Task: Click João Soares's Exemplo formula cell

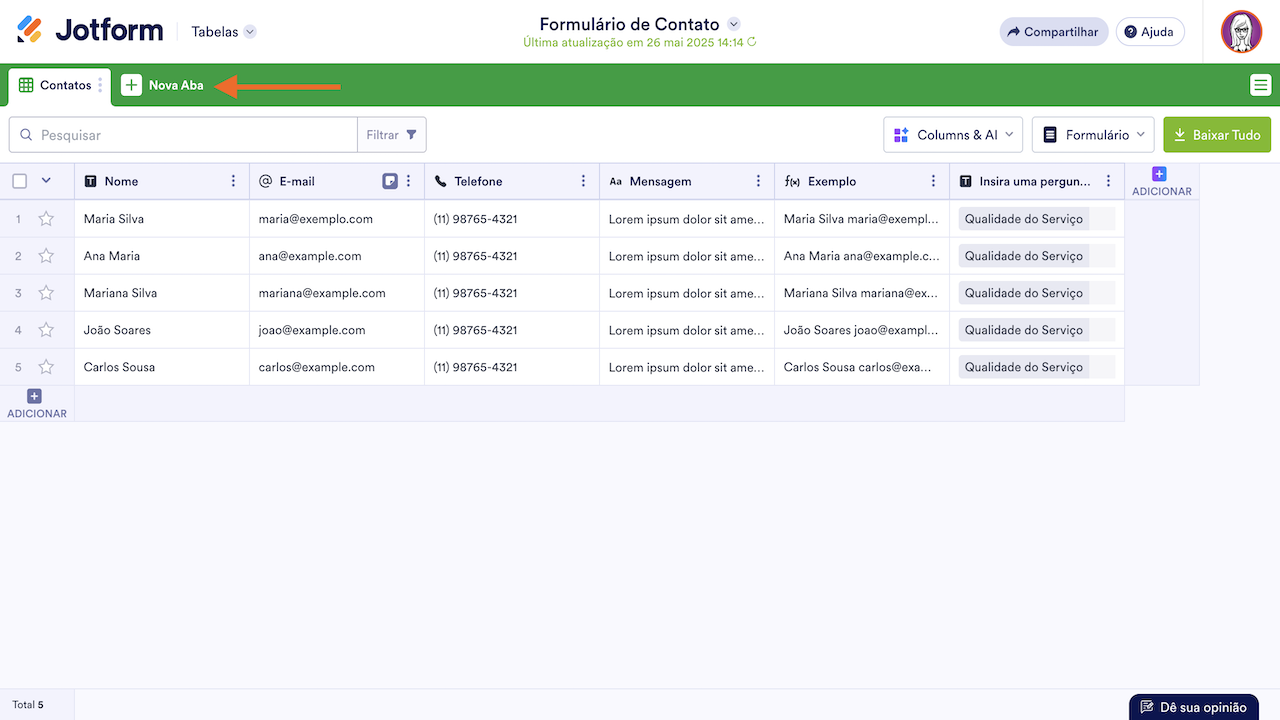Action: pyautogui.click(x=862, y=330)
